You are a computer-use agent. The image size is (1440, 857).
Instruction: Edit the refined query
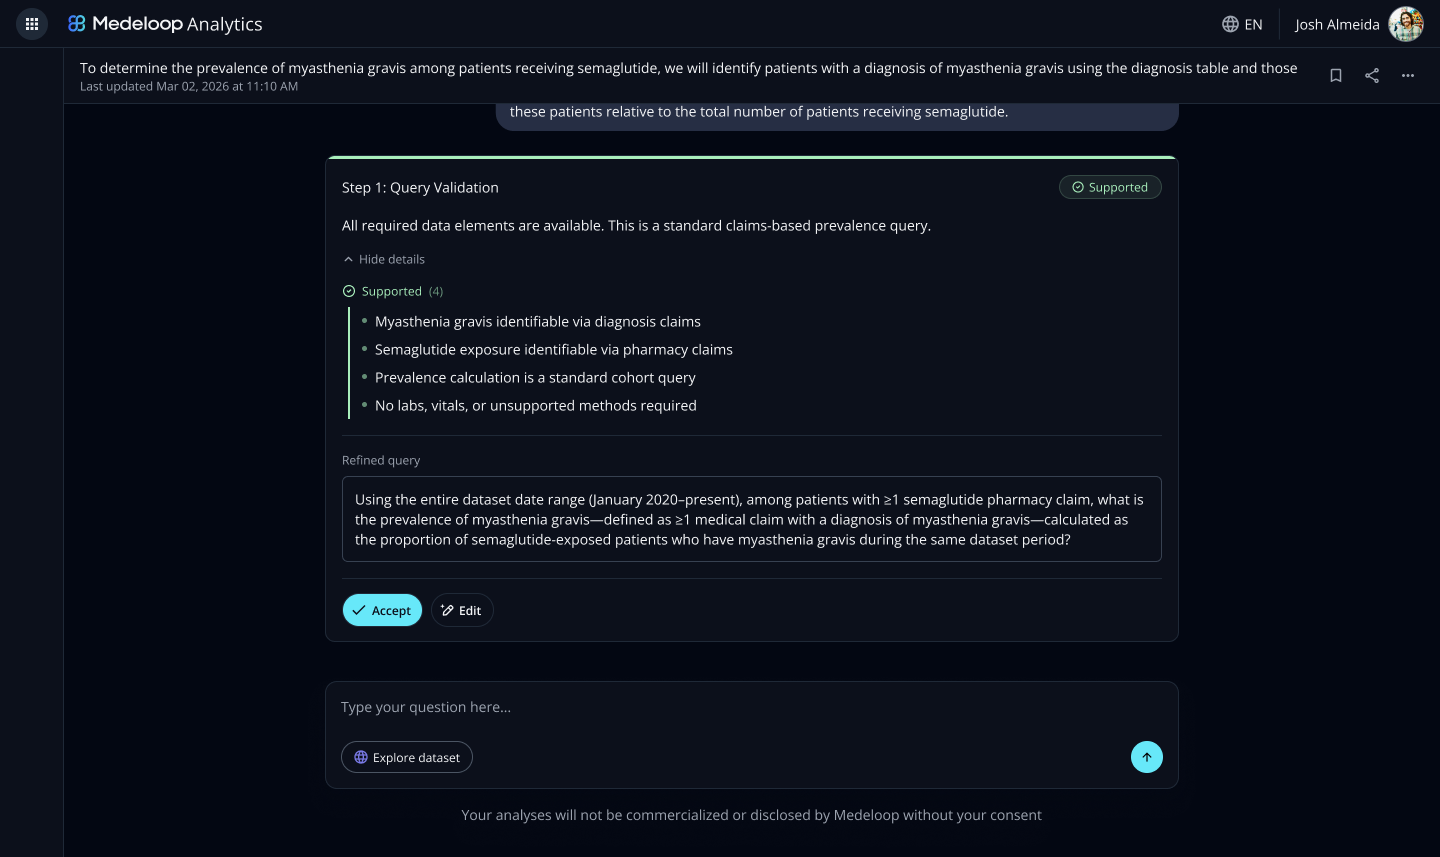[462, 610]
